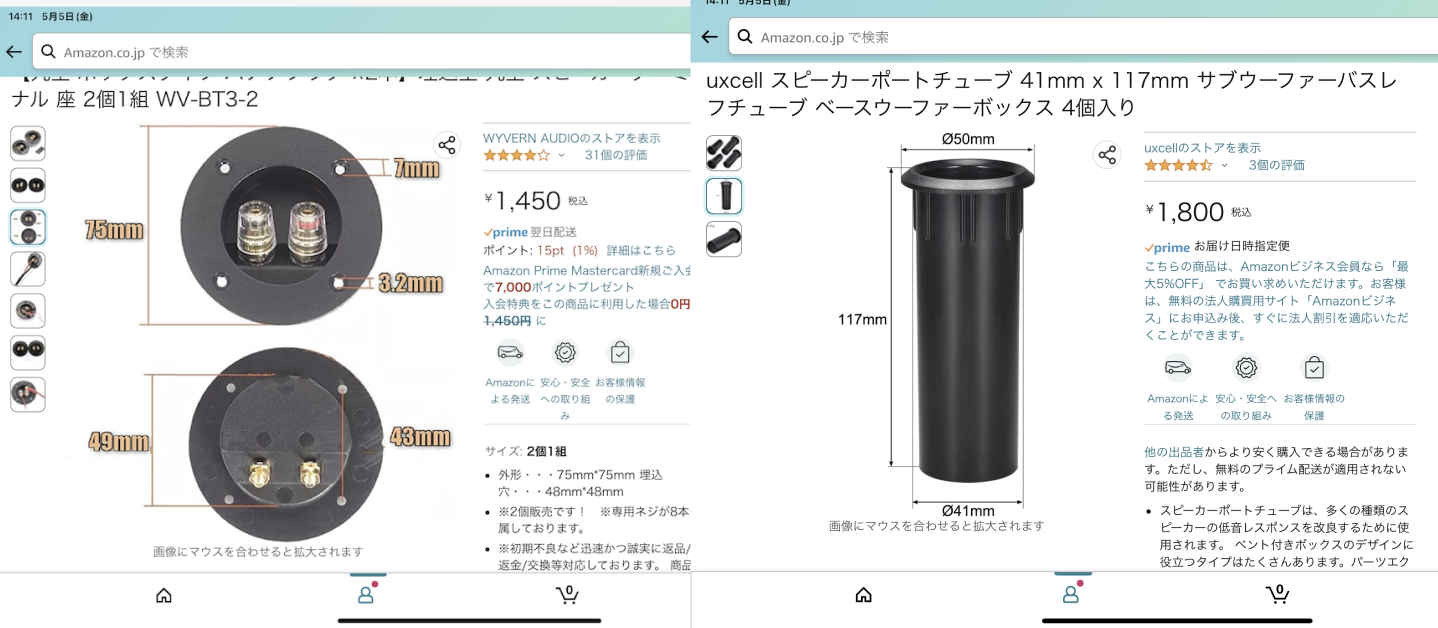Share the speaker terminal product image
The height and width of the screenshot is (628, 1438).
pyautogui.click(x=447, y=146)
